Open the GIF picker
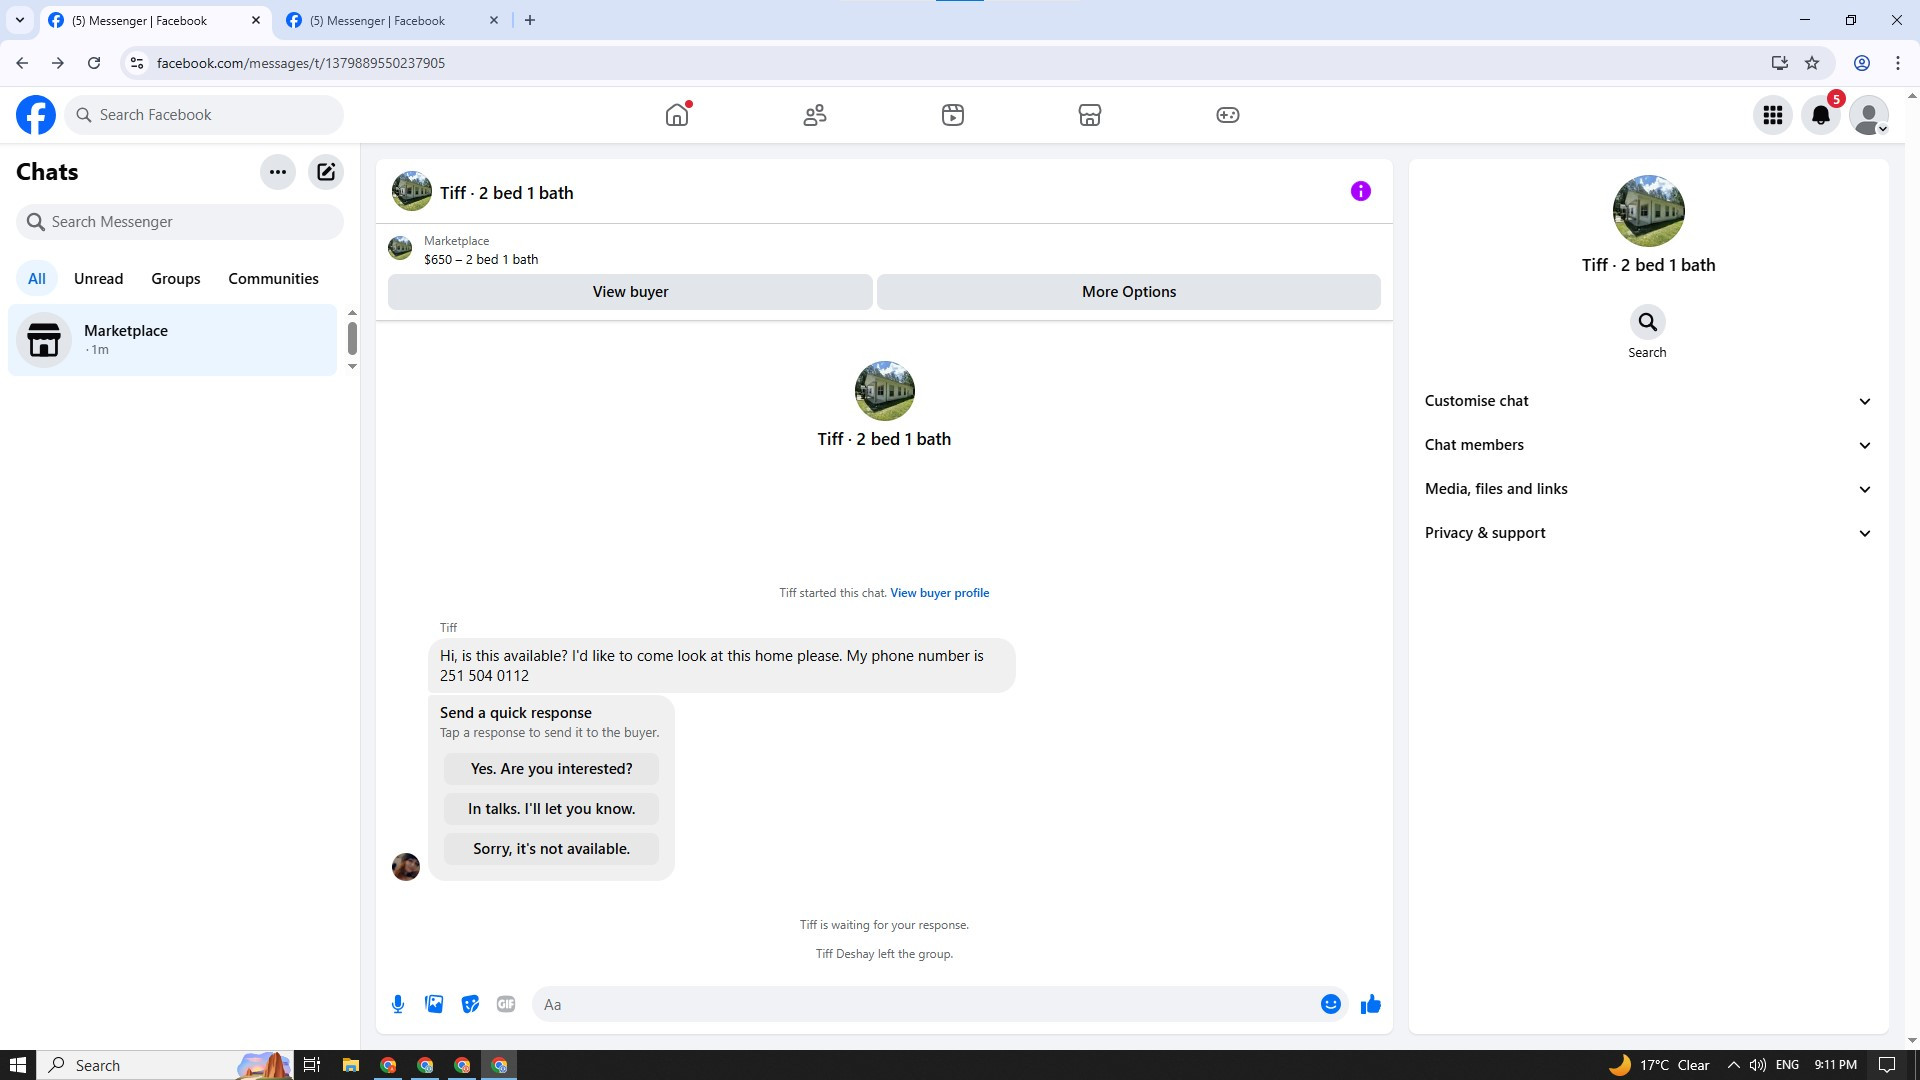Viewport: 1920px width, 1080px height. (506, 1004)
